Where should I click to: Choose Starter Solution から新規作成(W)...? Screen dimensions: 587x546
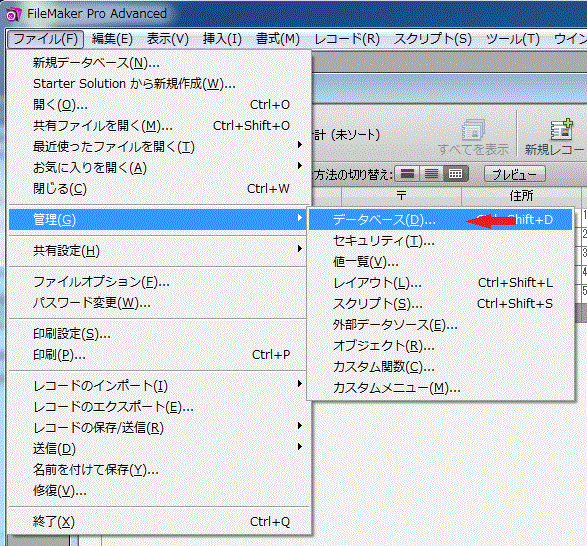click(160, 84)
